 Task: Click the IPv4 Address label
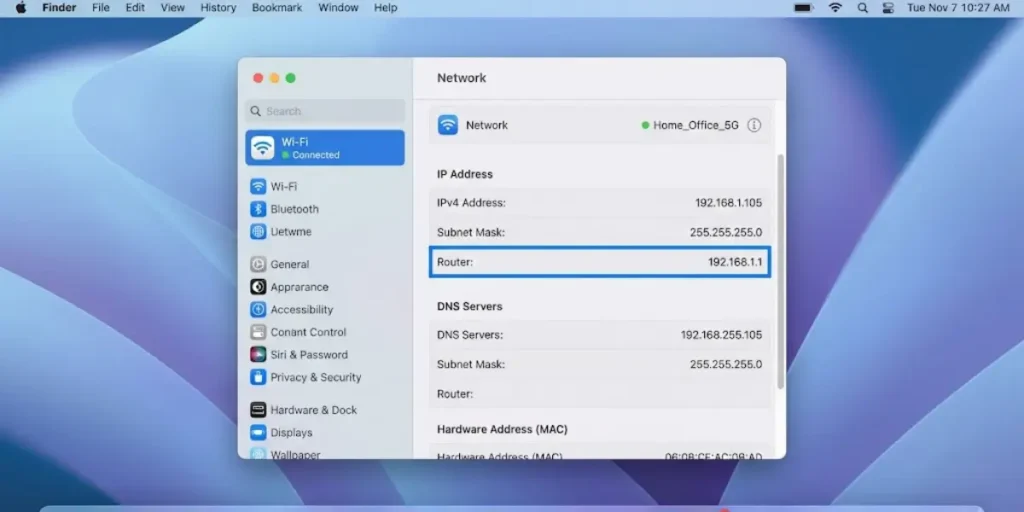472,202
